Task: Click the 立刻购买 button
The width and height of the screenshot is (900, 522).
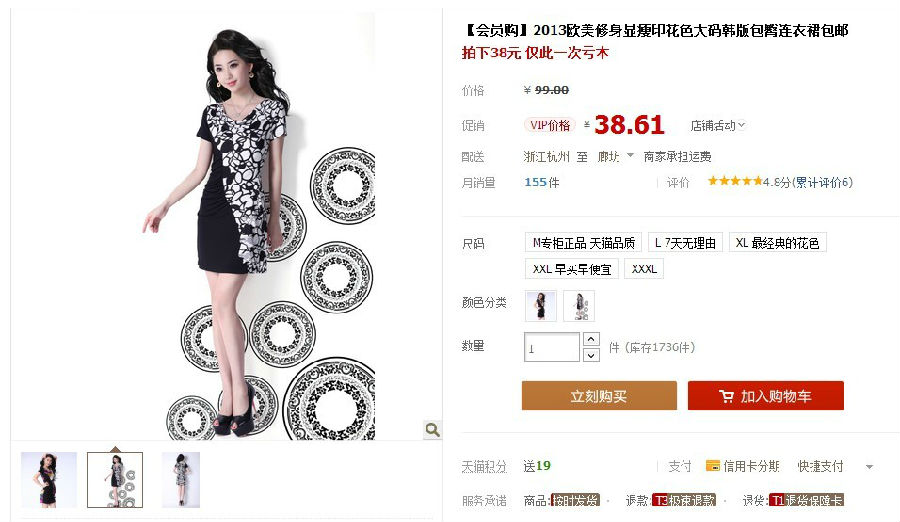Action: [599, 396]
